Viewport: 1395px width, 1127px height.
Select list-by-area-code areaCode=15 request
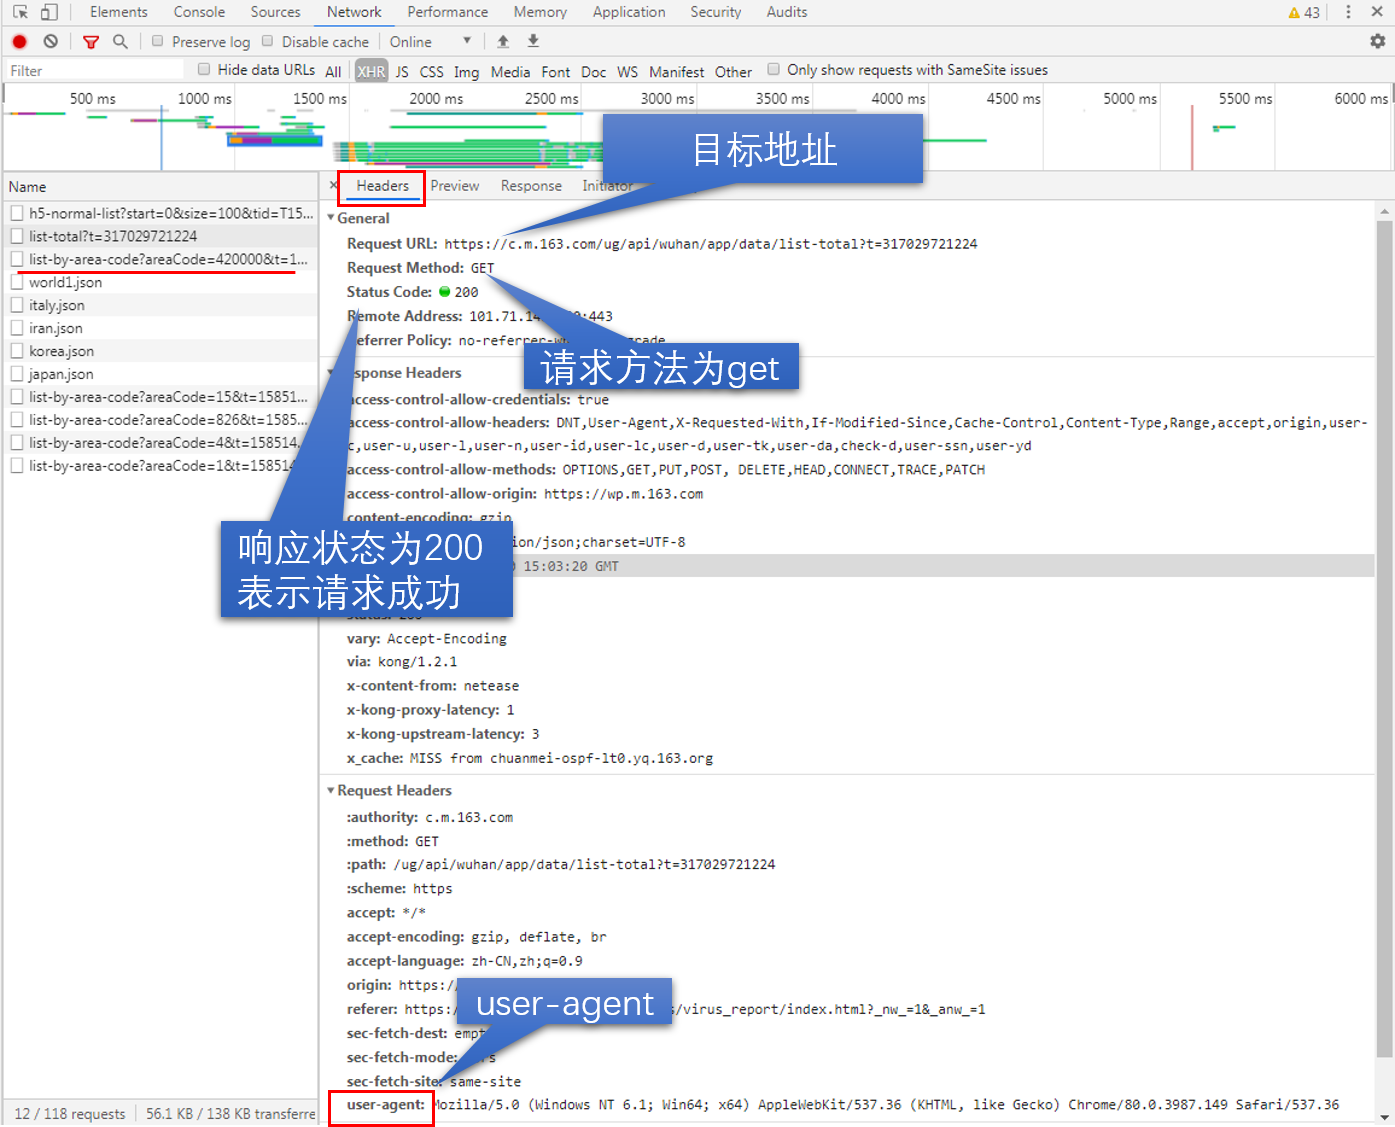tap(160, 397)
